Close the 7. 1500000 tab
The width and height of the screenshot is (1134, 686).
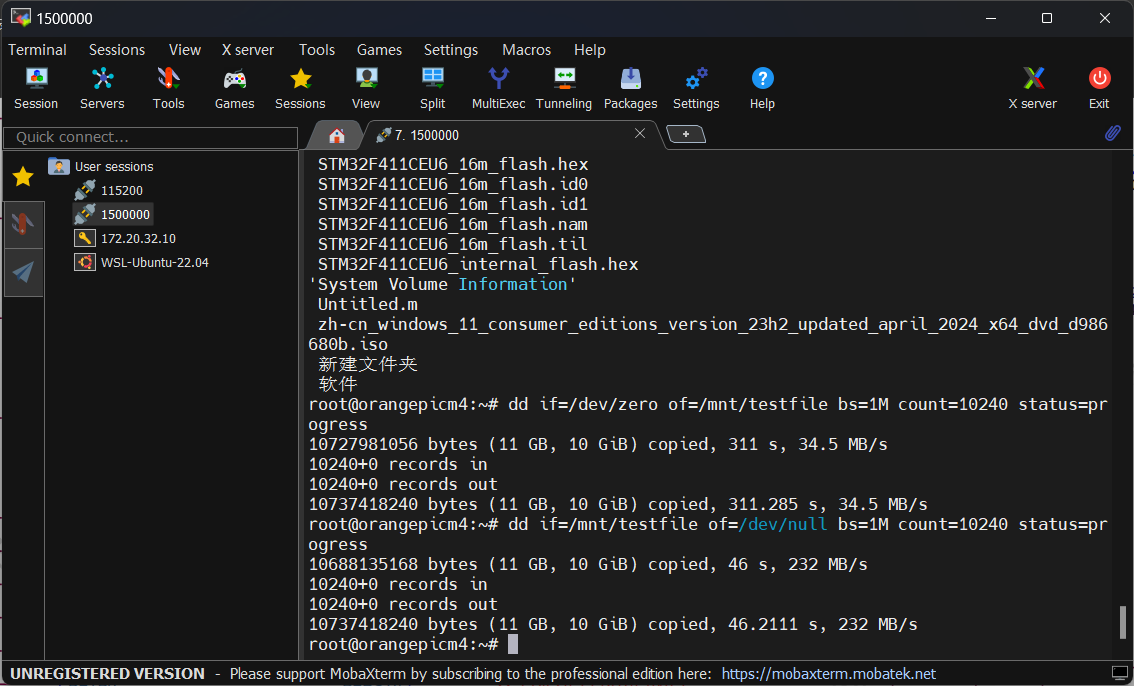click(x=640, y=133)
